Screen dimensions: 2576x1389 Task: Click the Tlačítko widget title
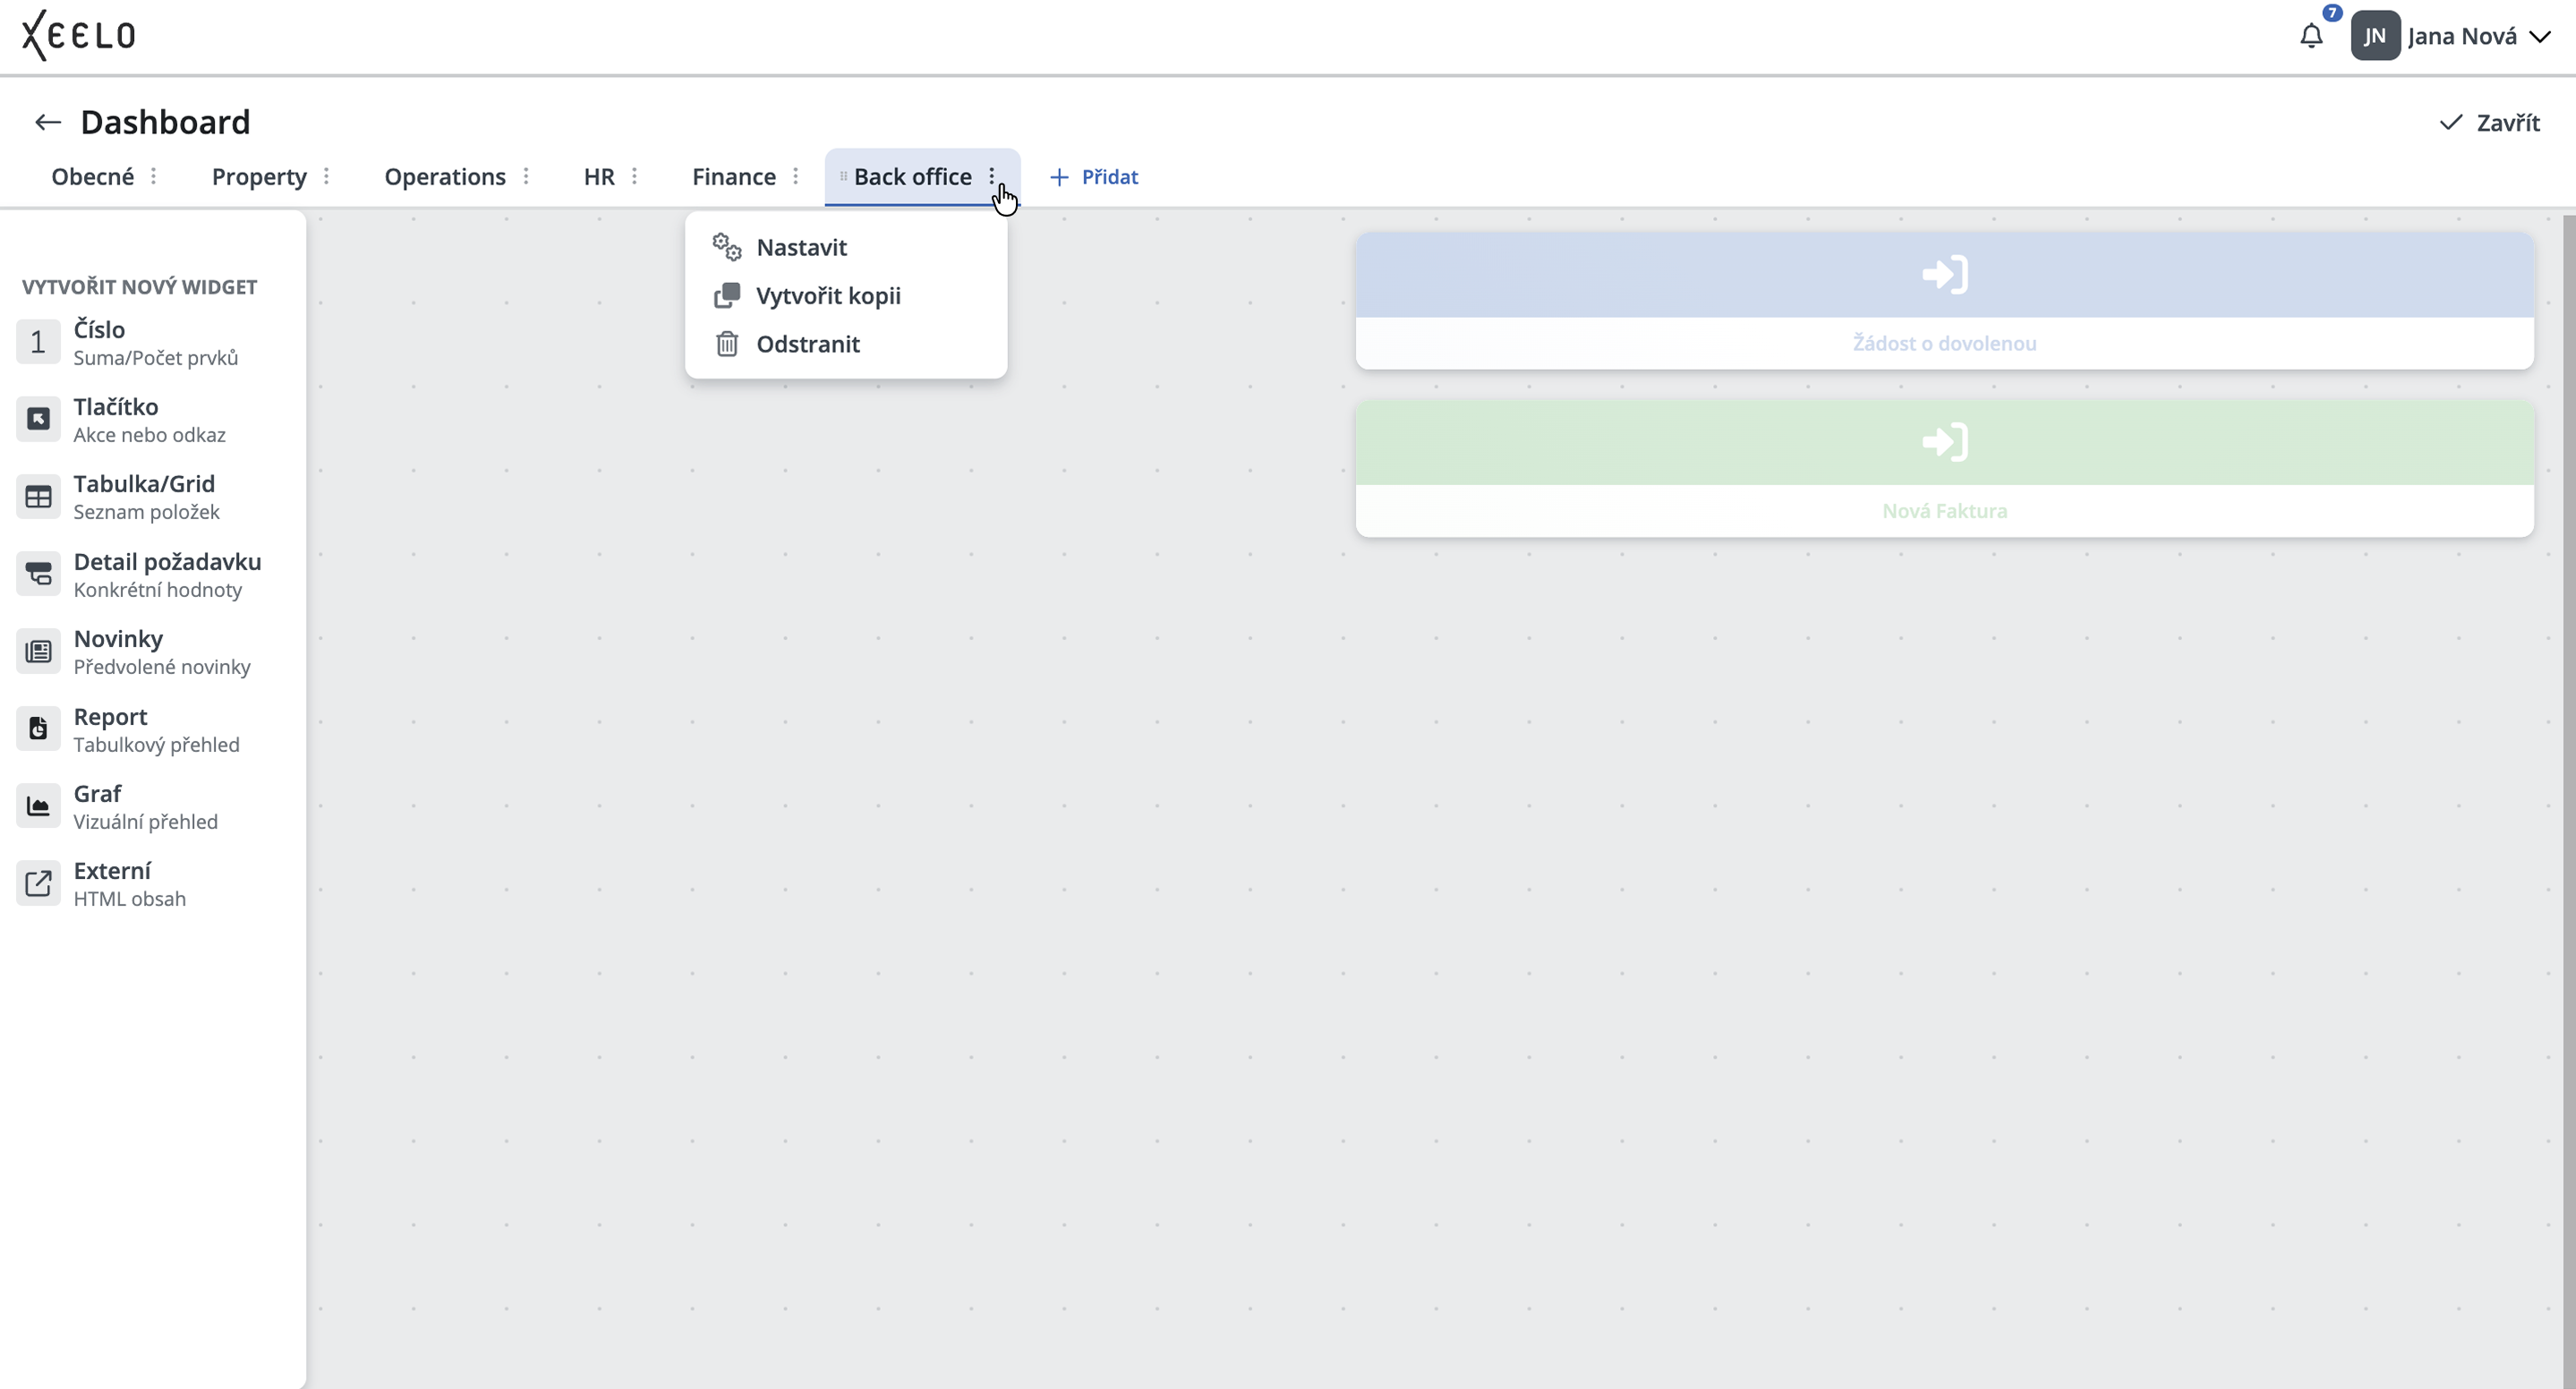click(116, 406)
